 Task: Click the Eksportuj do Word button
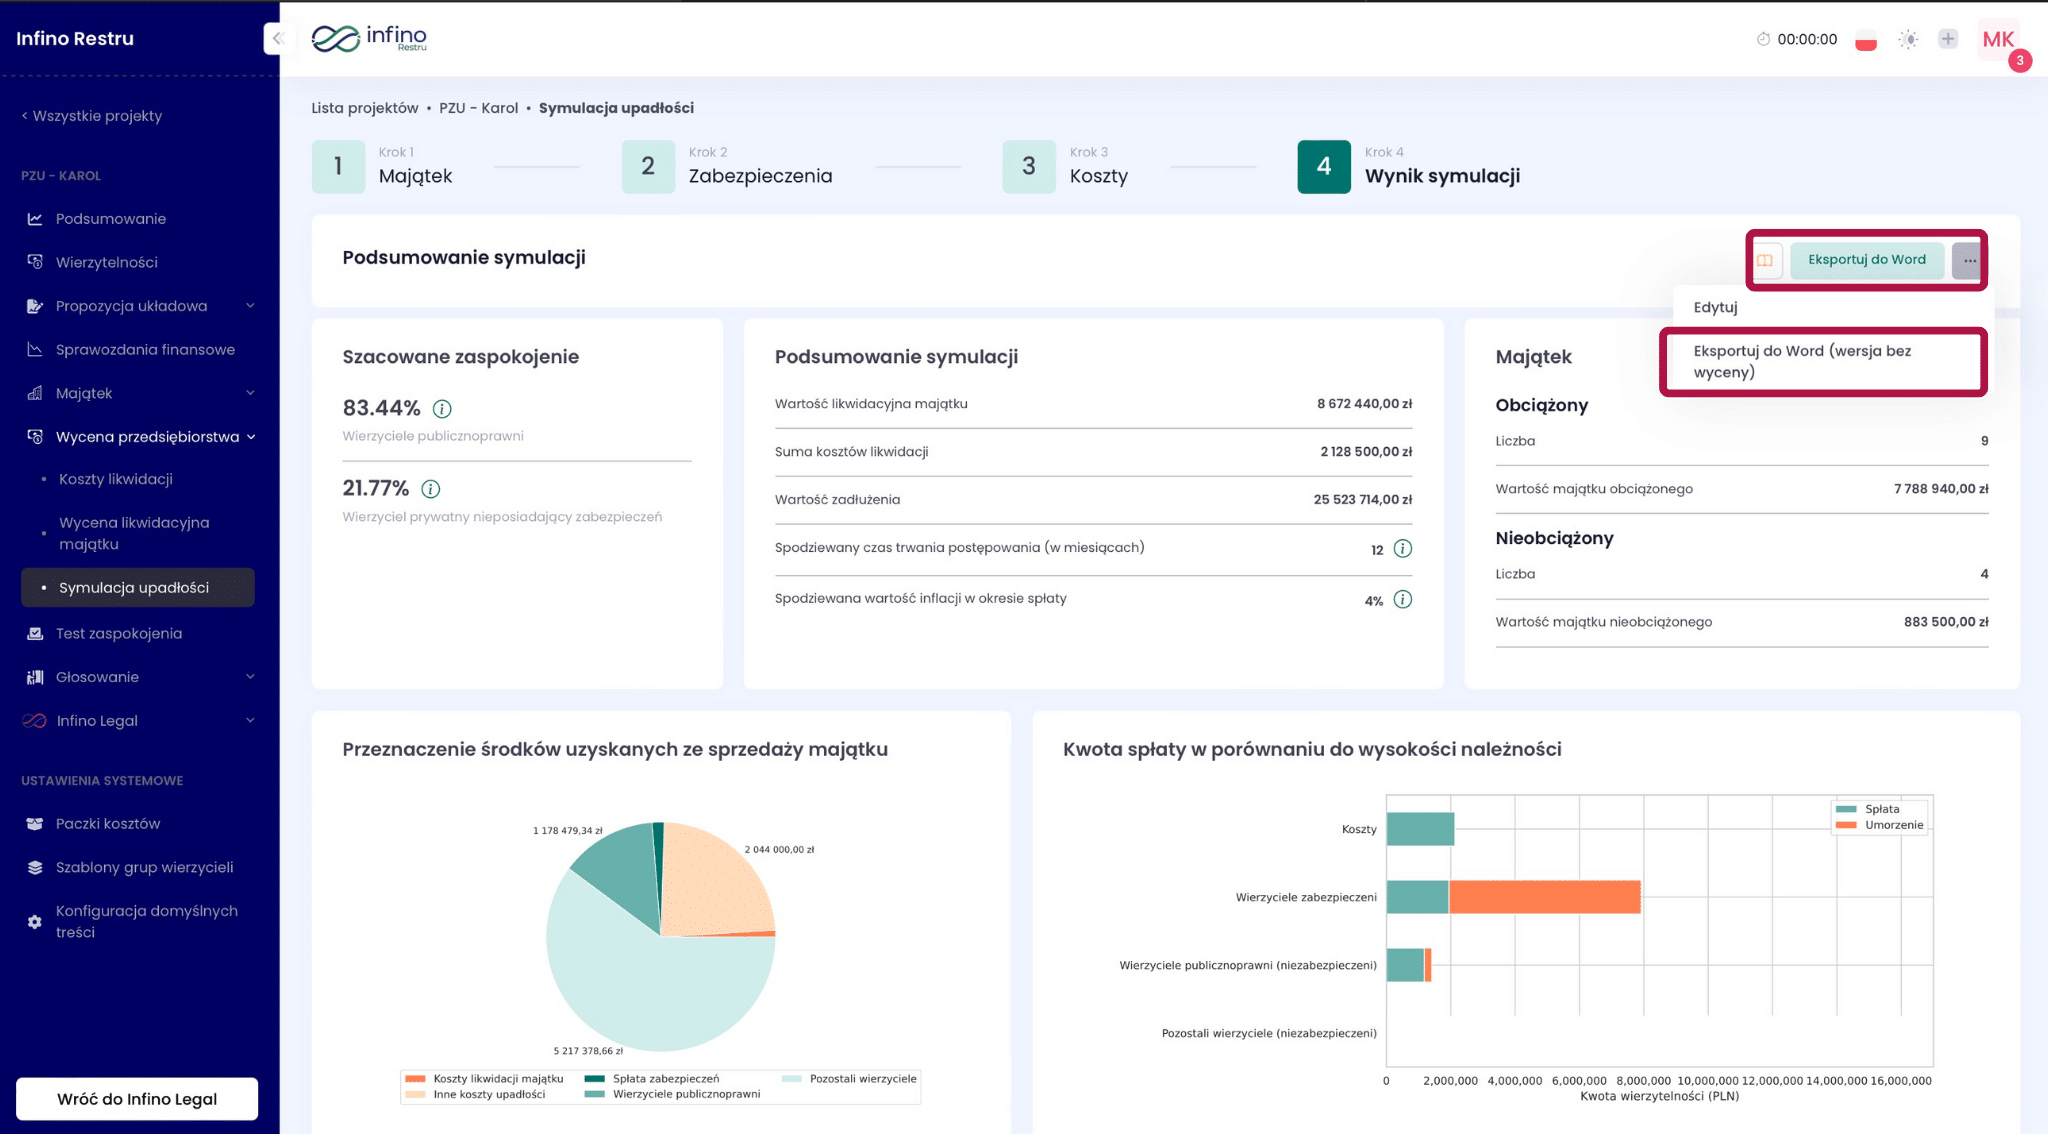[1866, 260]
